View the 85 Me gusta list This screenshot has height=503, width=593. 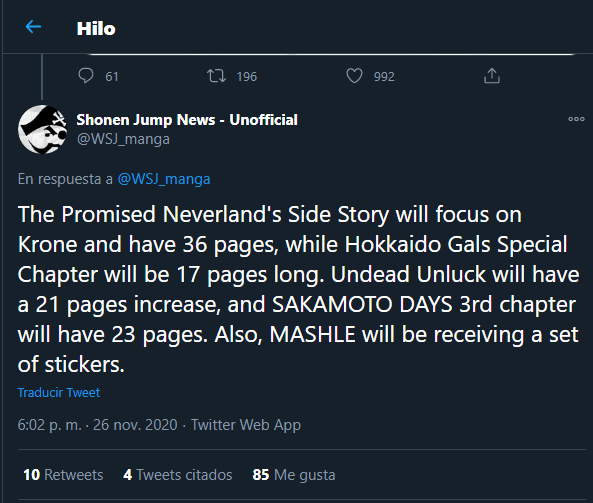click(x=294, y=475)
